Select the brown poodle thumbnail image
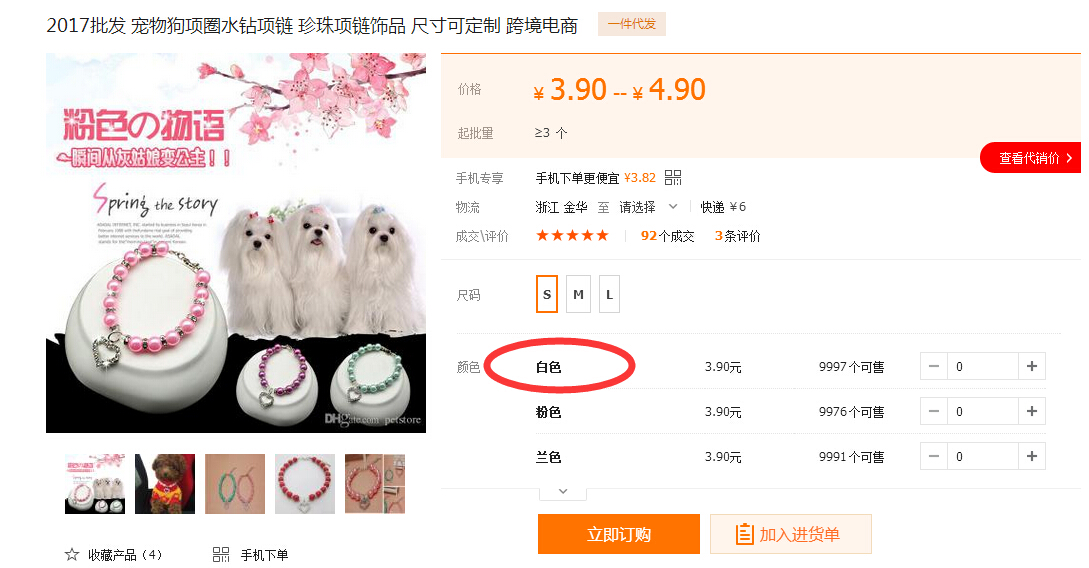Screen dimensions: 1089x568 pyautogui.click(x=165, y=484)
